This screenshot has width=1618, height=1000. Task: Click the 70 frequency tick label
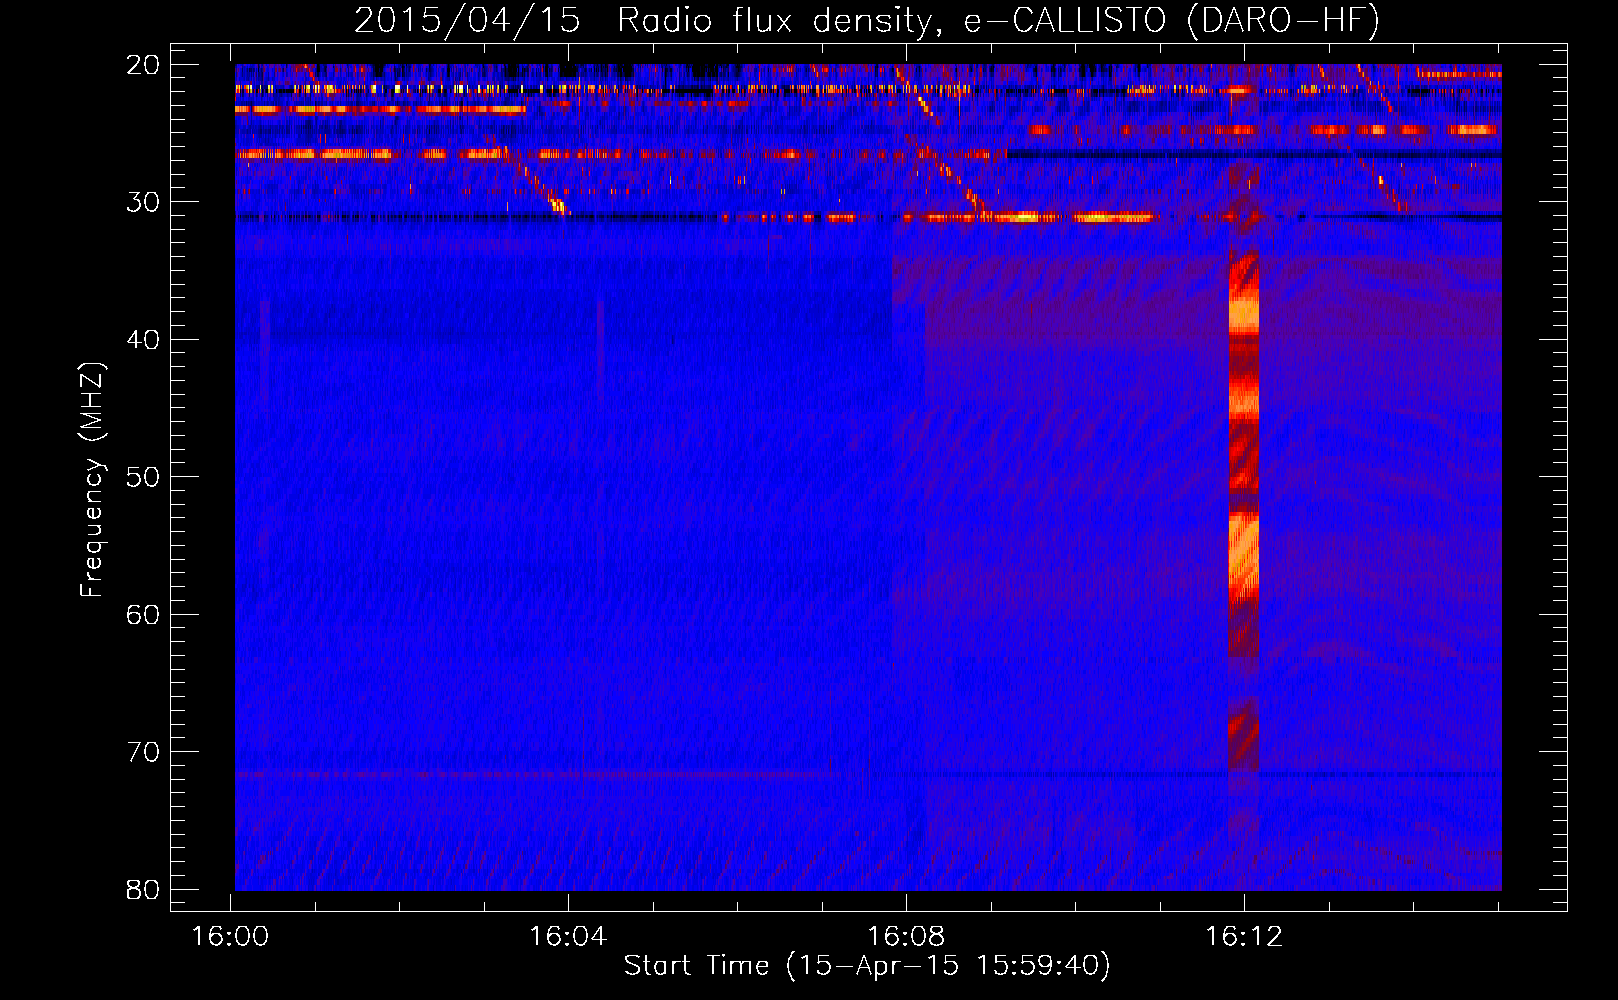(143, 752)
